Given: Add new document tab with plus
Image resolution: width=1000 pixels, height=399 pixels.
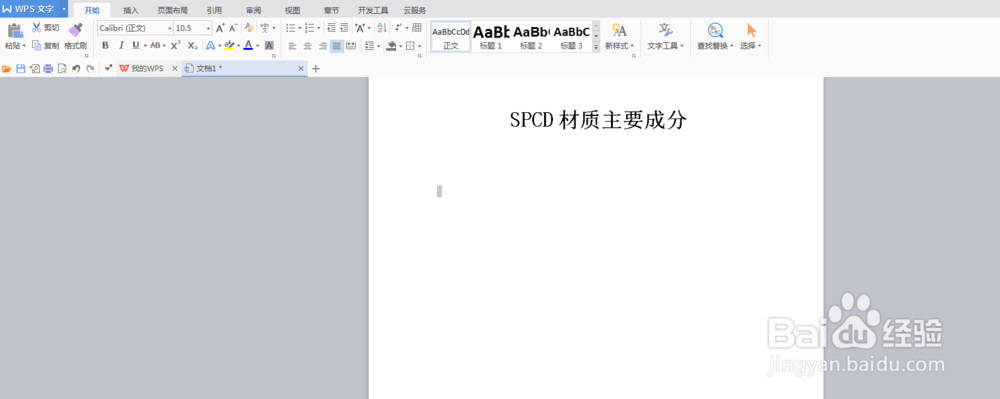Looking at the screenshot, I should [316, 69].
